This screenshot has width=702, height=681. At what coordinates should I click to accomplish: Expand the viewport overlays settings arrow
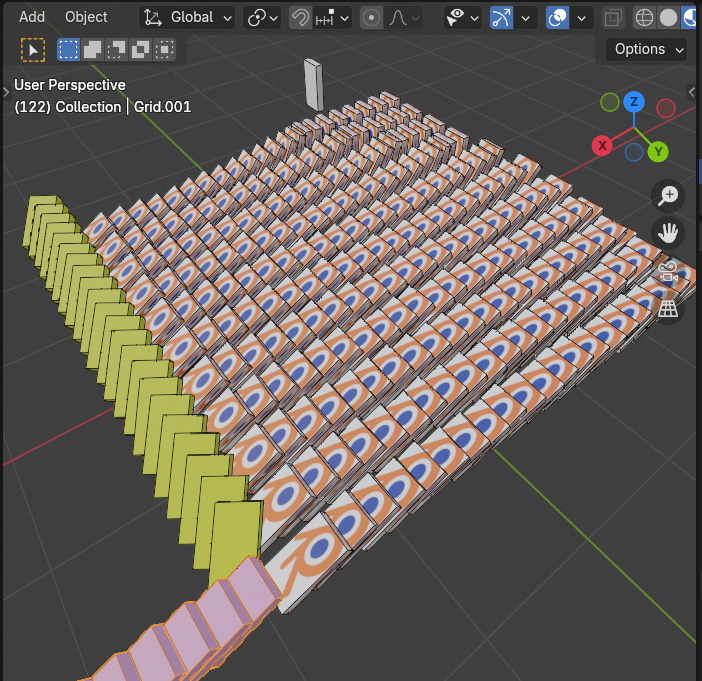click(582, 18)
